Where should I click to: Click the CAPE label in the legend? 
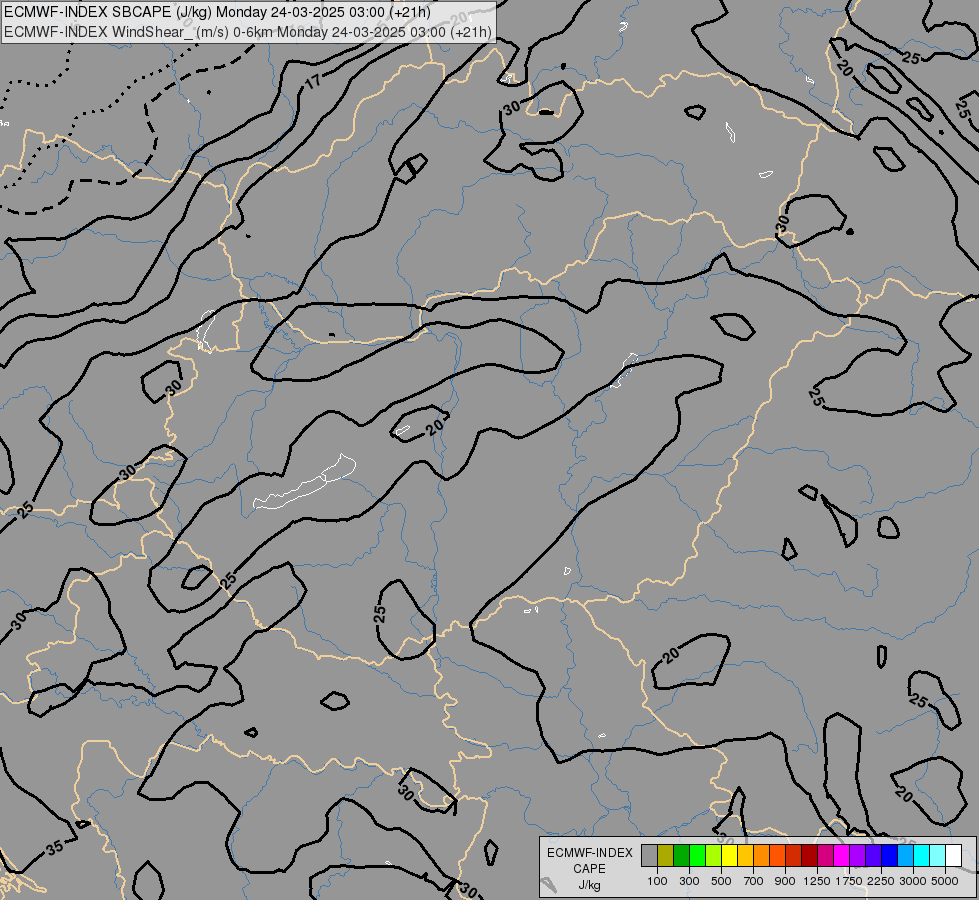589,869
